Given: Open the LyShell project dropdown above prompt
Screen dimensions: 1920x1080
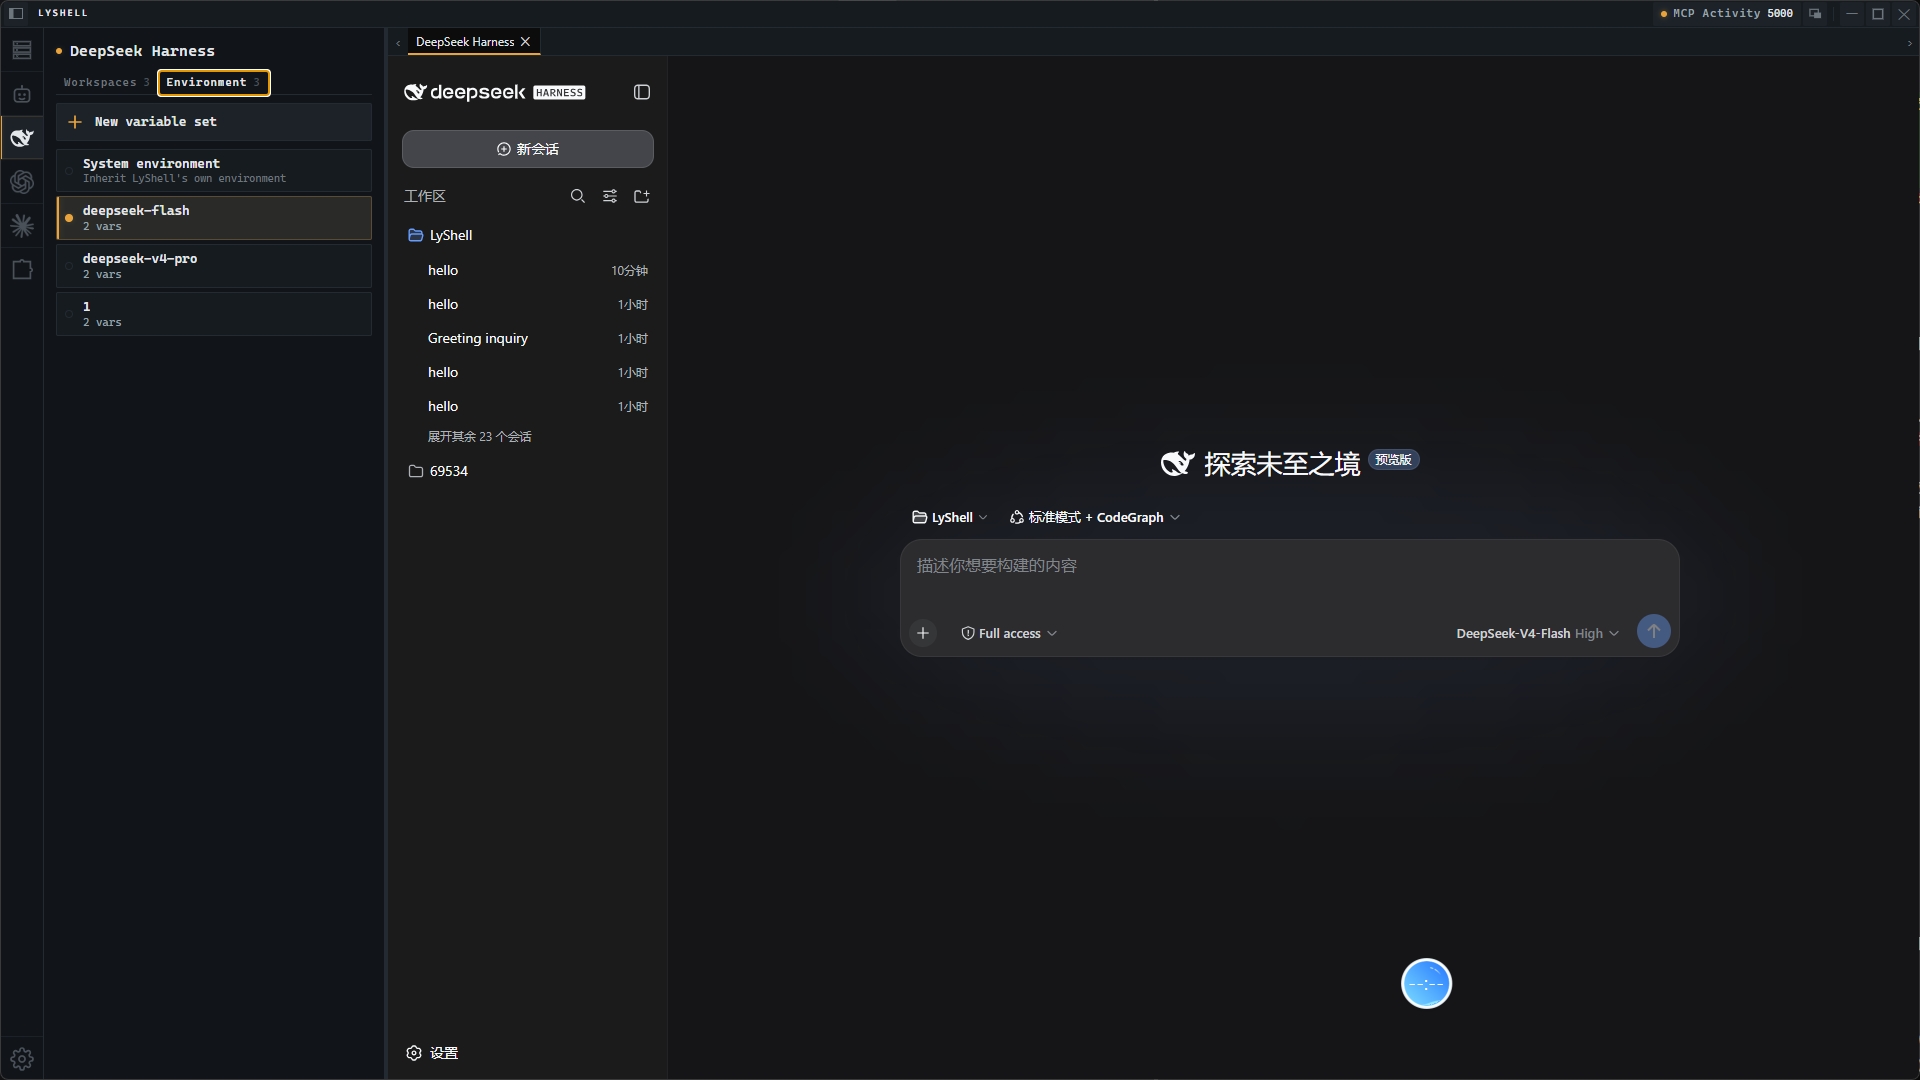Looking at the screenshot, I should (950, 517).
